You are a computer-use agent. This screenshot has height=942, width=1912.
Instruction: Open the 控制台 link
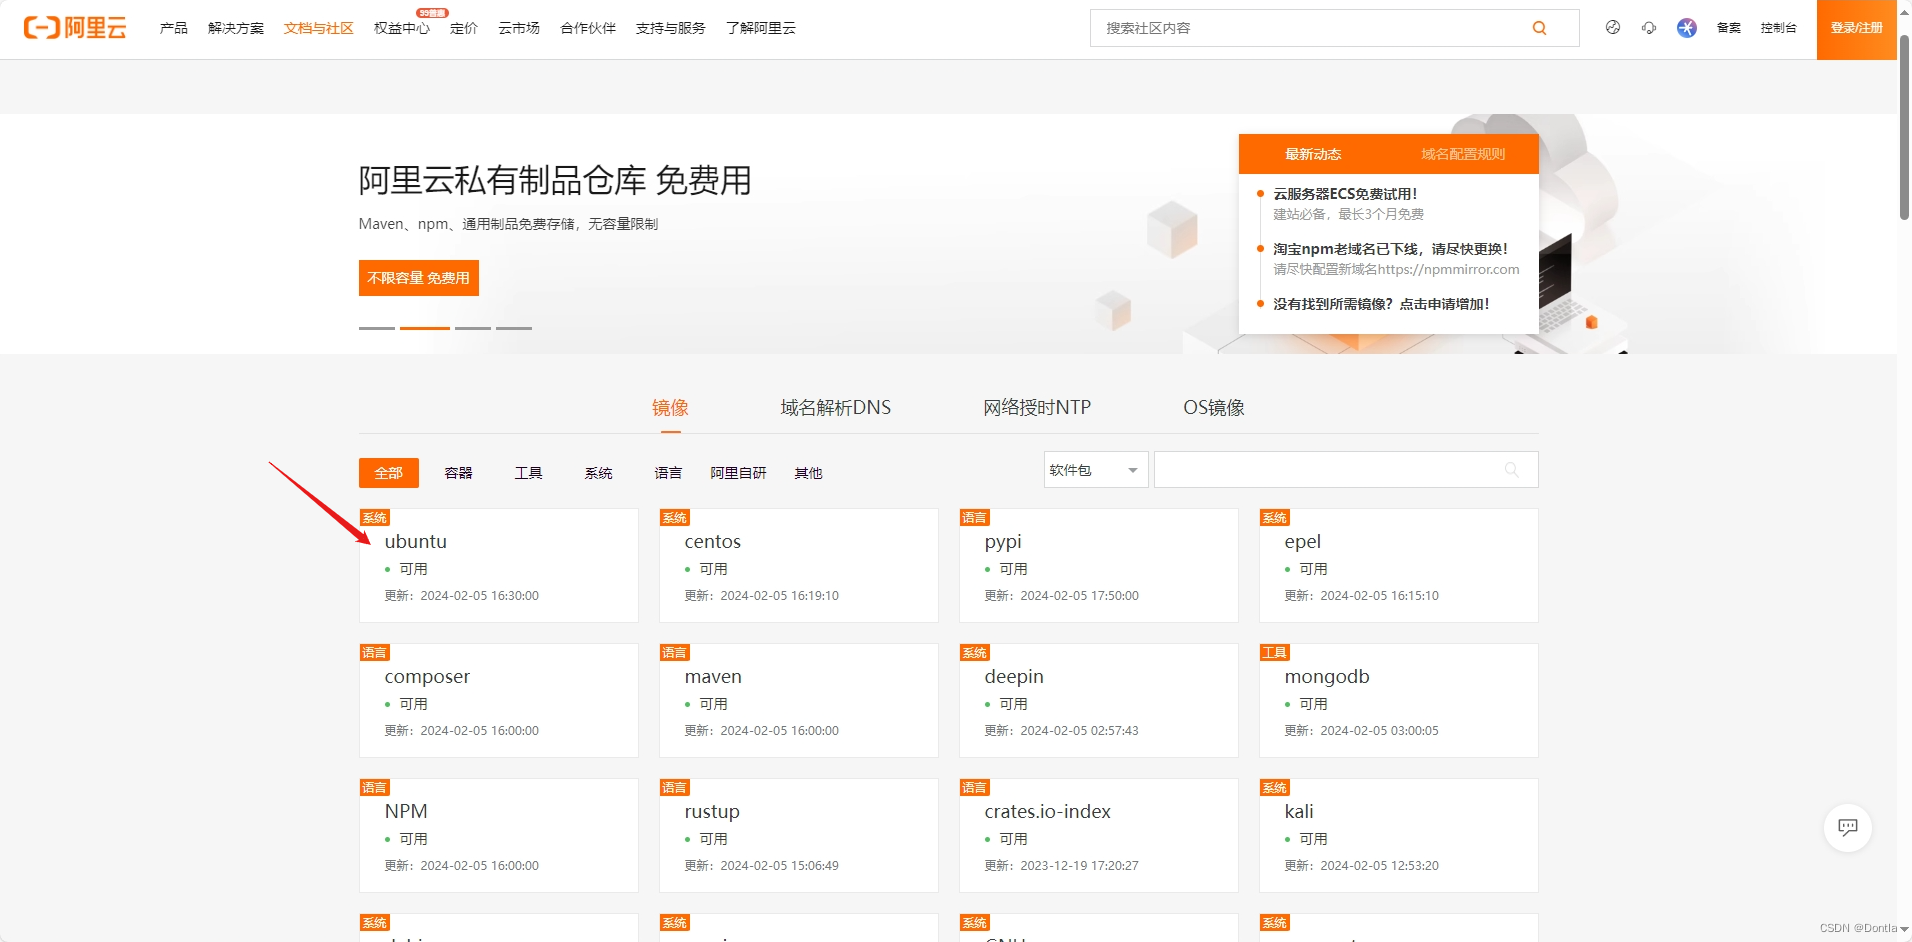point(1779,28)
